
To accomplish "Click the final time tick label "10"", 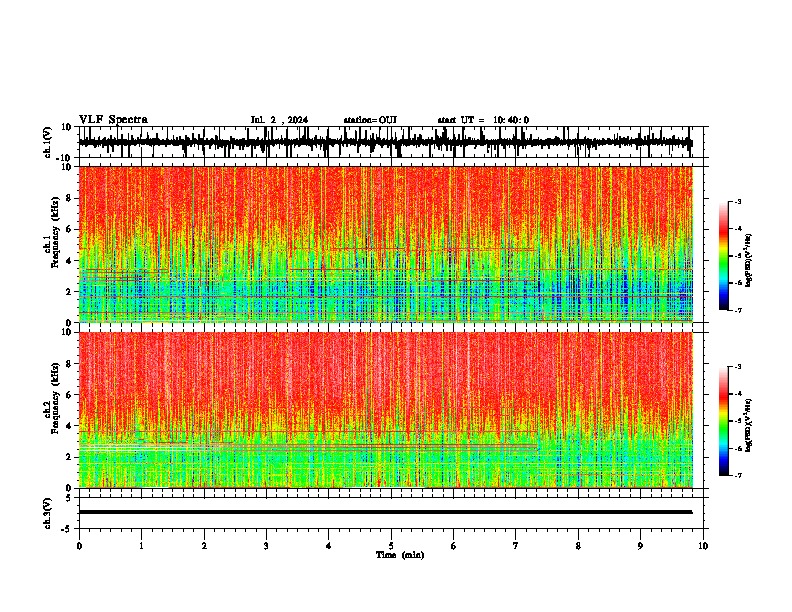I will click(x=703, y=546).
